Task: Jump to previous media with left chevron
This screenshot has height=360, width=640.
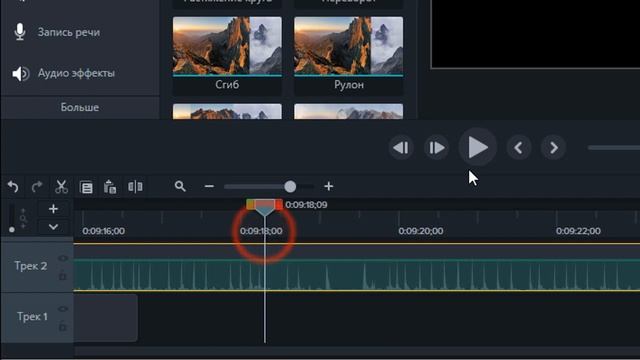Action: point(519,148)
